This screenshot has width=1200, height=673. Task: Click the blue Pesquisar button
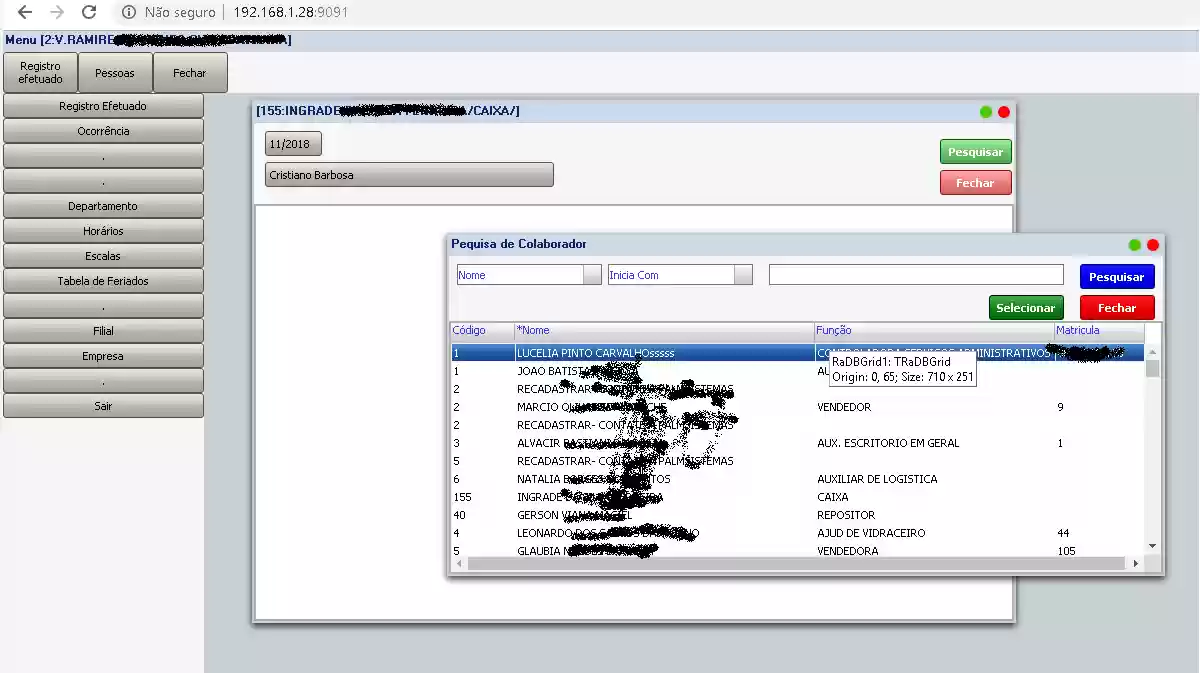[x=1117, y=276]
